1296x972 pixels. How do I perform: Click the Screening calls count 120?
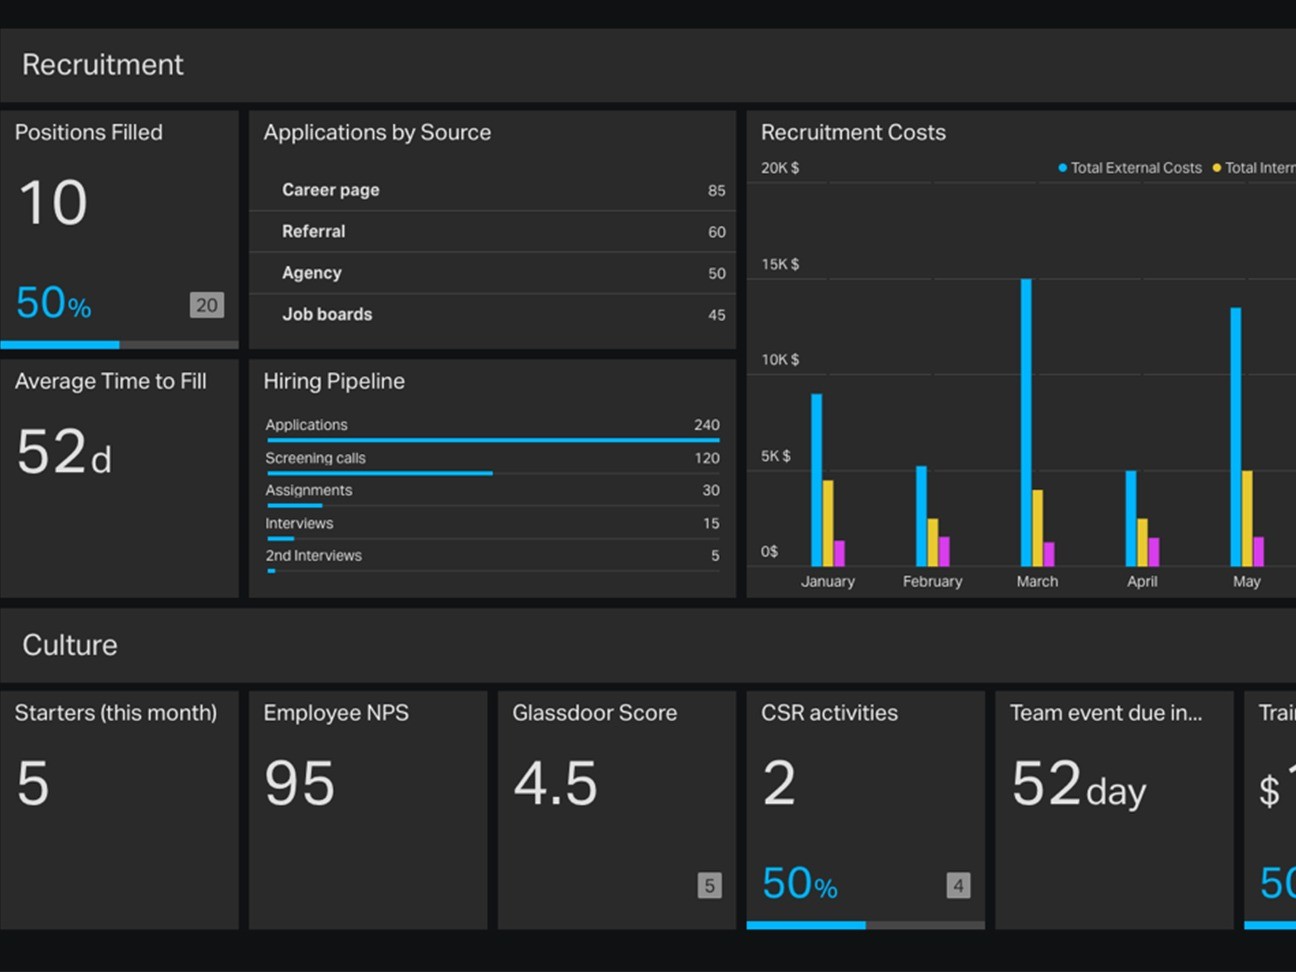[x=706, y=458]
